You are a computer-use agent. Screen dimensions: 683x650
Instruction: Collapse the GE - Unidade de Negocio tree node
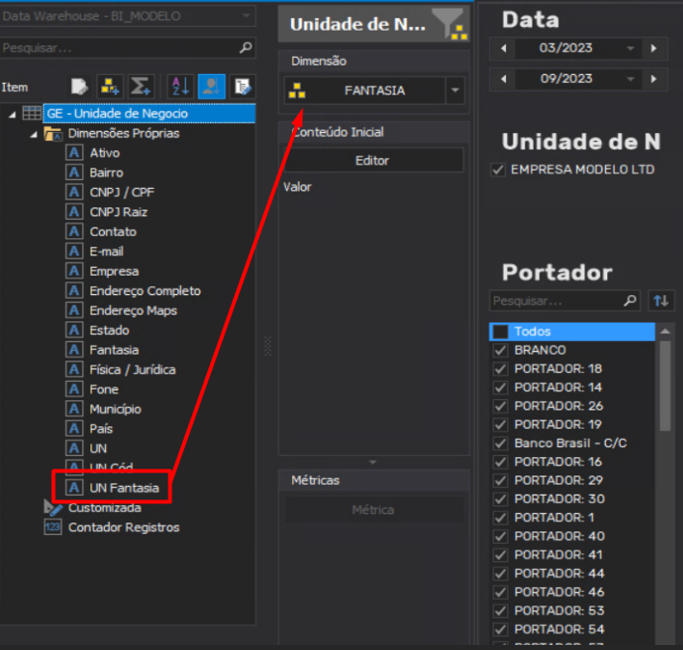click(12, 114)
